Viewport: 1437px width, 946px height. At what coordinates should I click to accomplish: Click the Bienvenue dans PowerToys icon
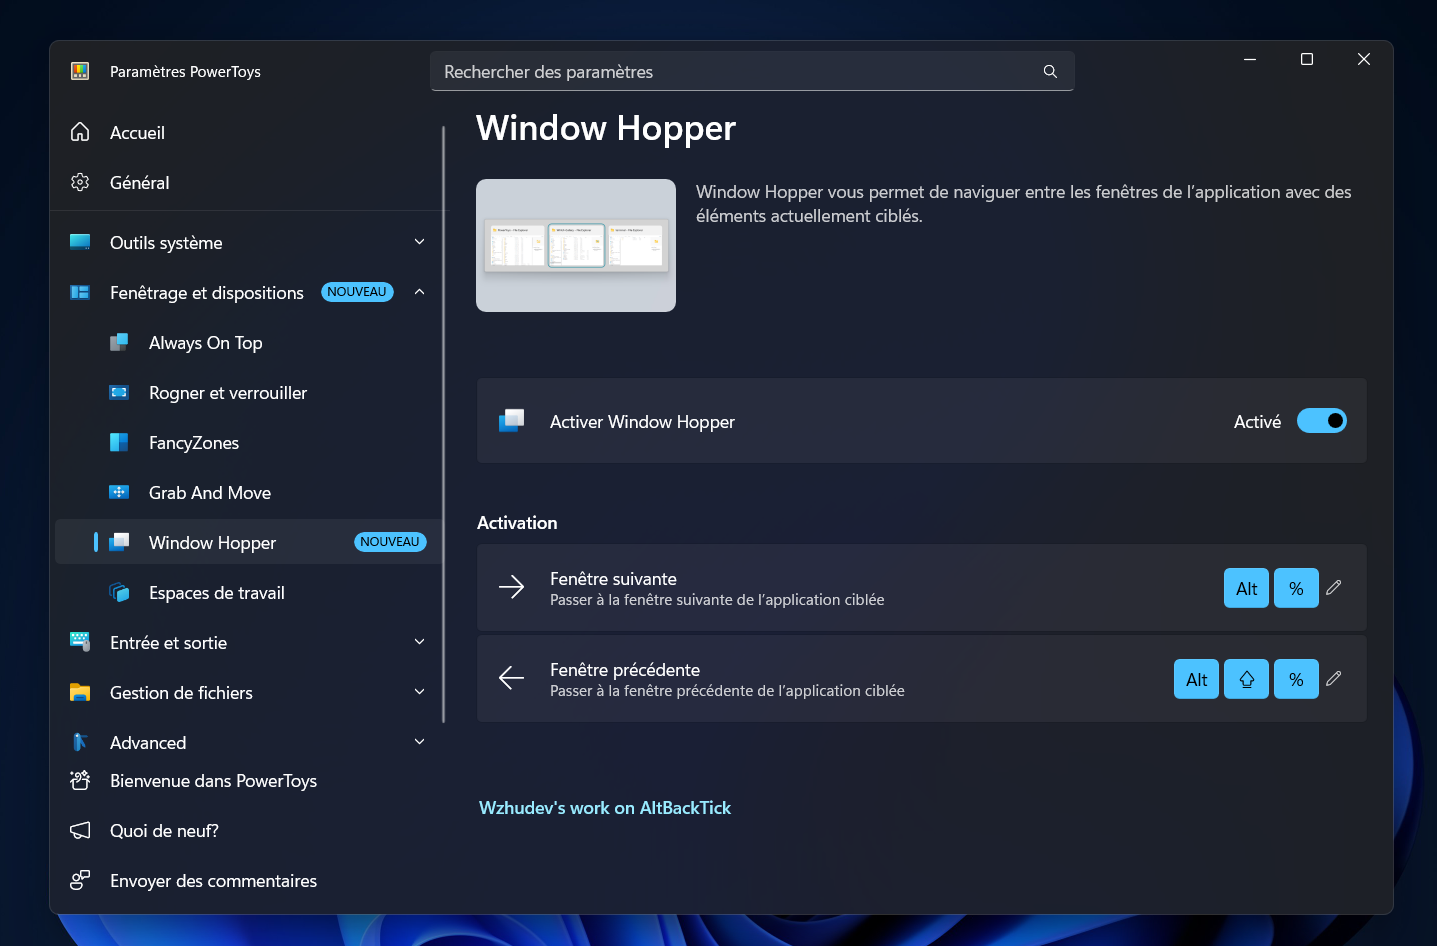[x=80, y=780]
